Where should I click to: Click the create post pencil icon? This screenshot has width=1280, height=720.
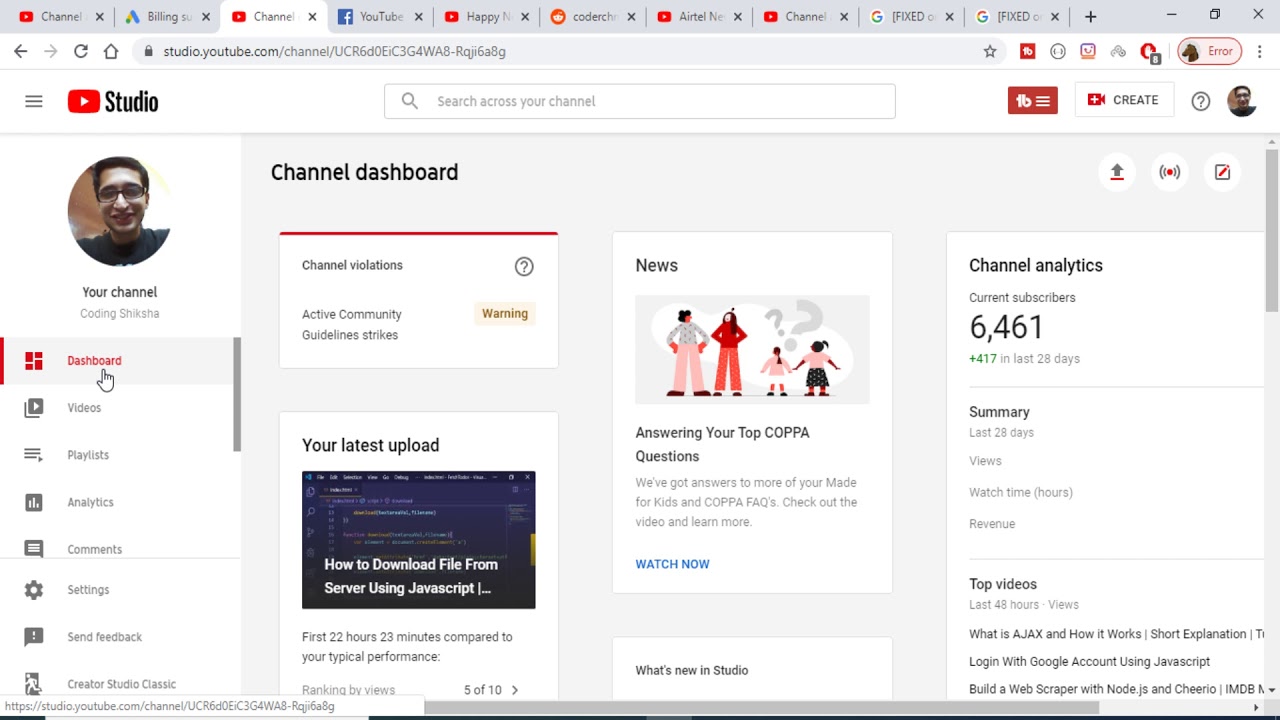click(1222, 172)
